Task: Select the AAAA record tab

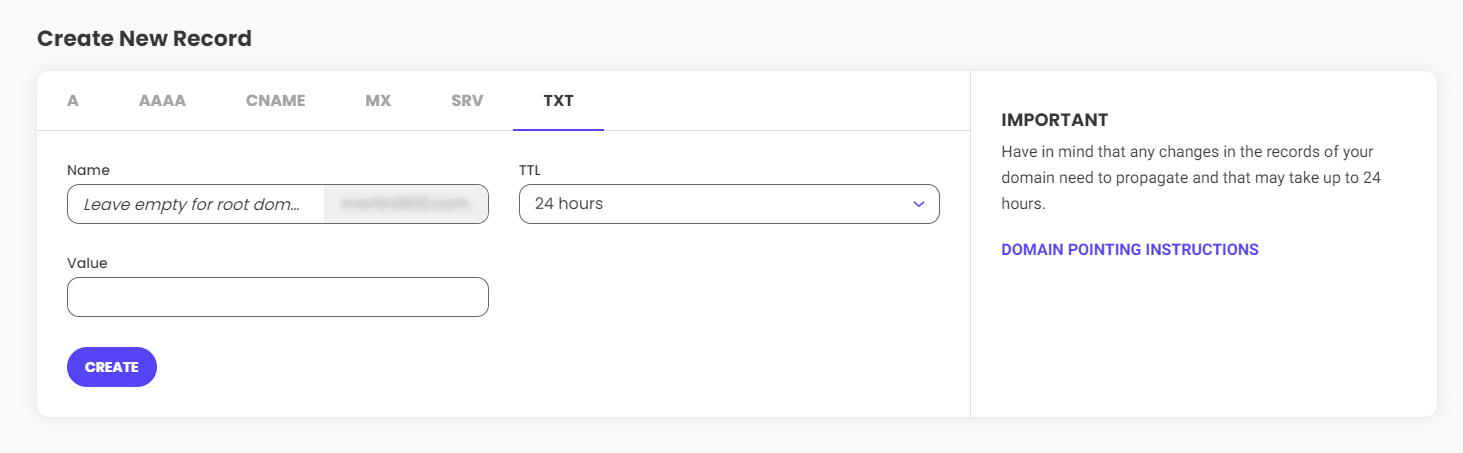Action: click(x=162, y=101)
